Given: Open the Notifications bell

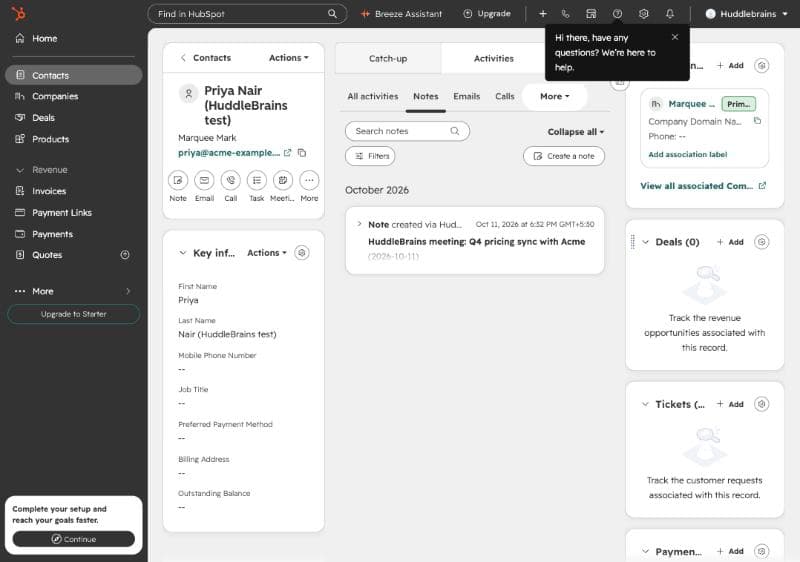Looking at the screenshot, I should (x=670, y=14).
